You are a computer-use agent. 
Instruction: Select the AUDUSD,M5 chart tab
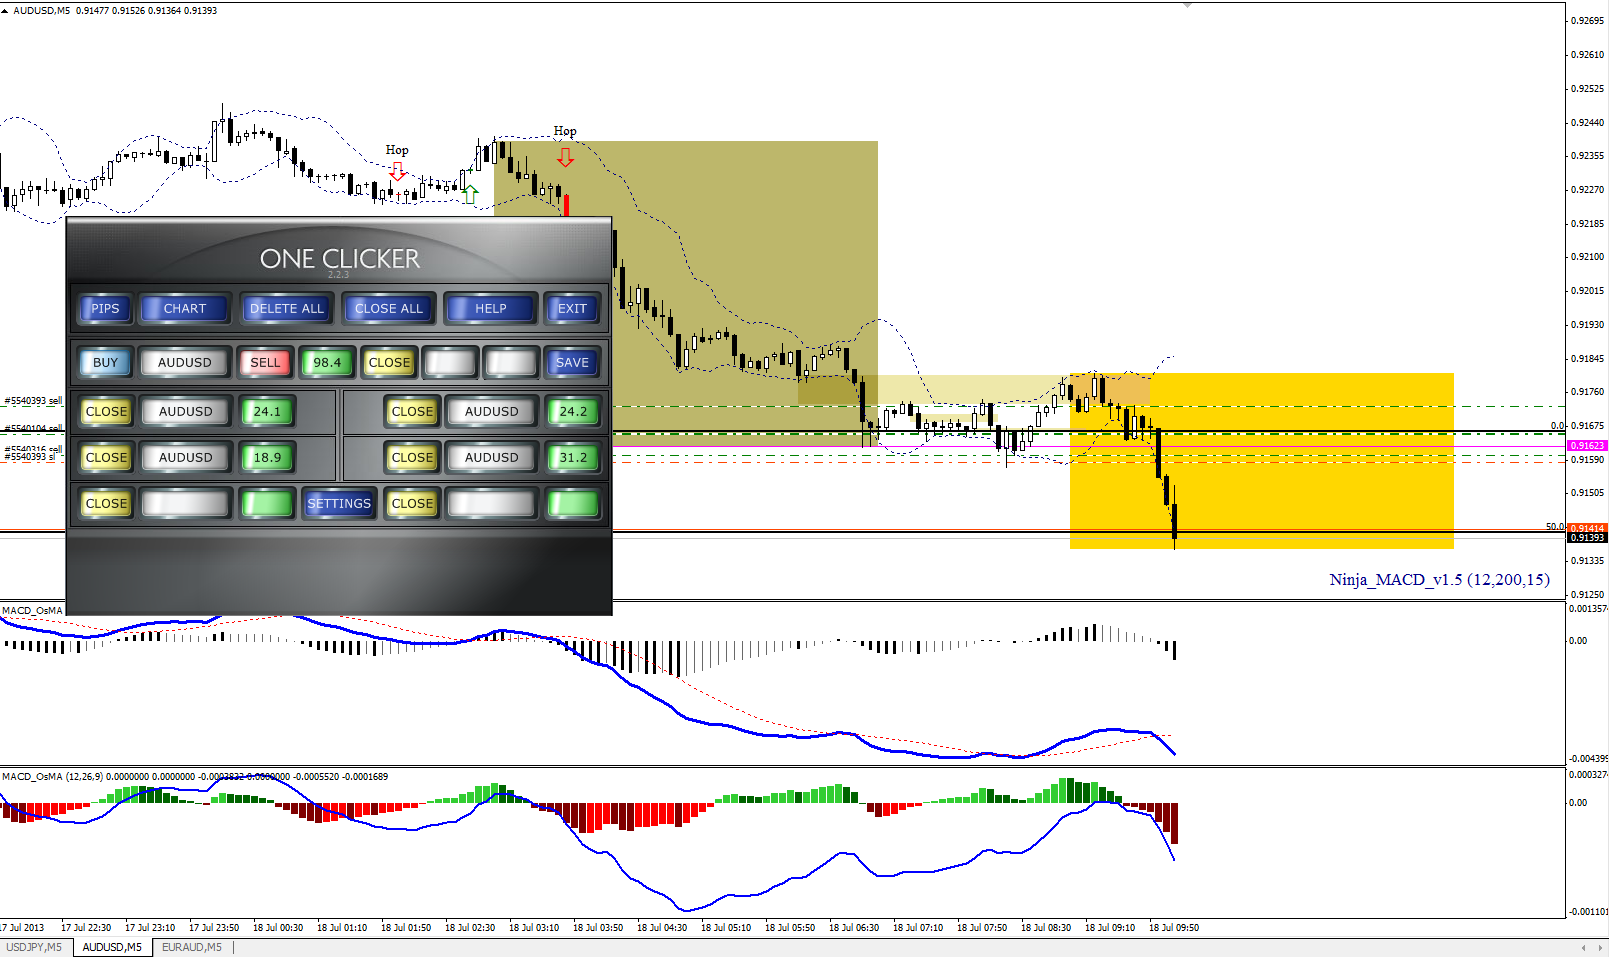click(112, 947)
